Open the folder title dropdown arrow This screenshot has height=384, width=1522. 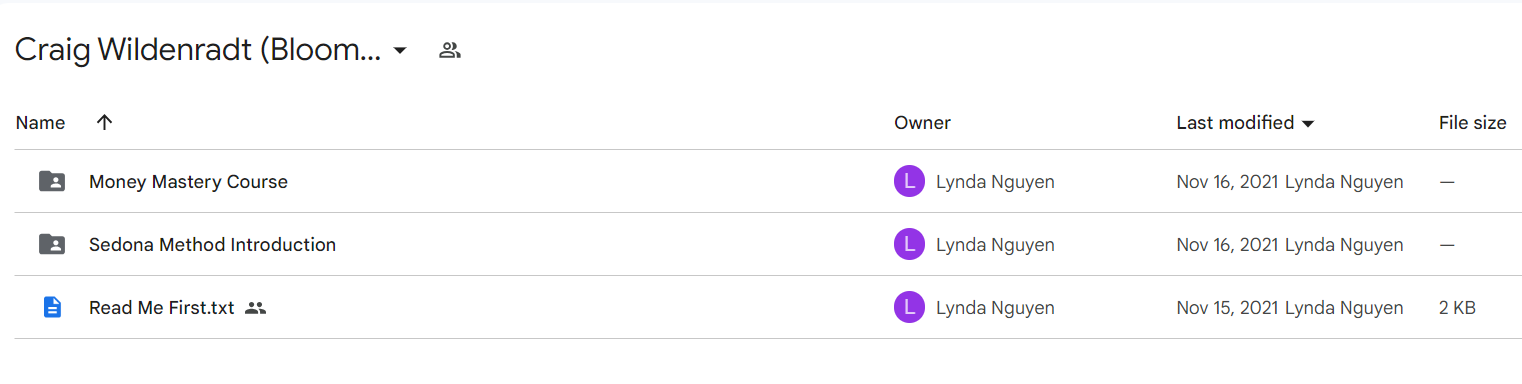point(400,51)
